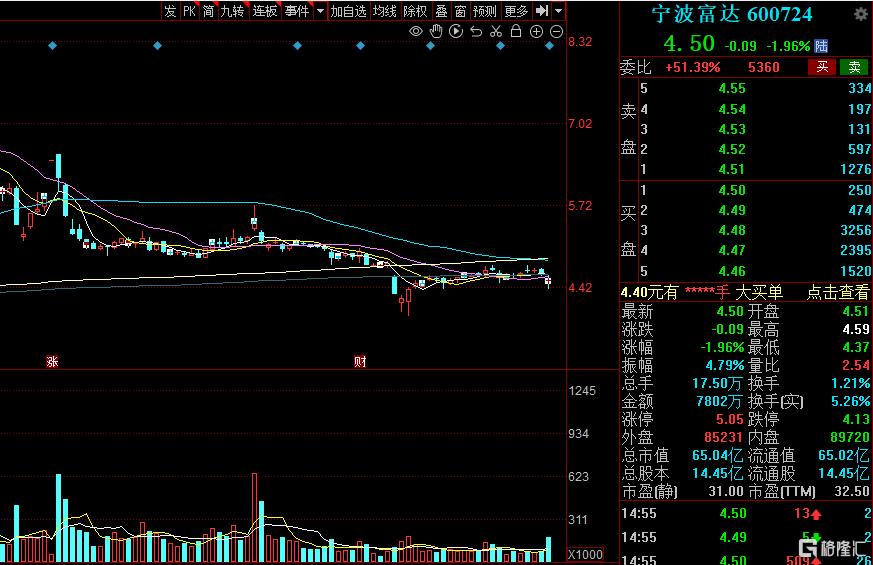Select the scissors cut tool
This screenshot has width=873, height=565.
pyautogui.click(x=496, y=32)
